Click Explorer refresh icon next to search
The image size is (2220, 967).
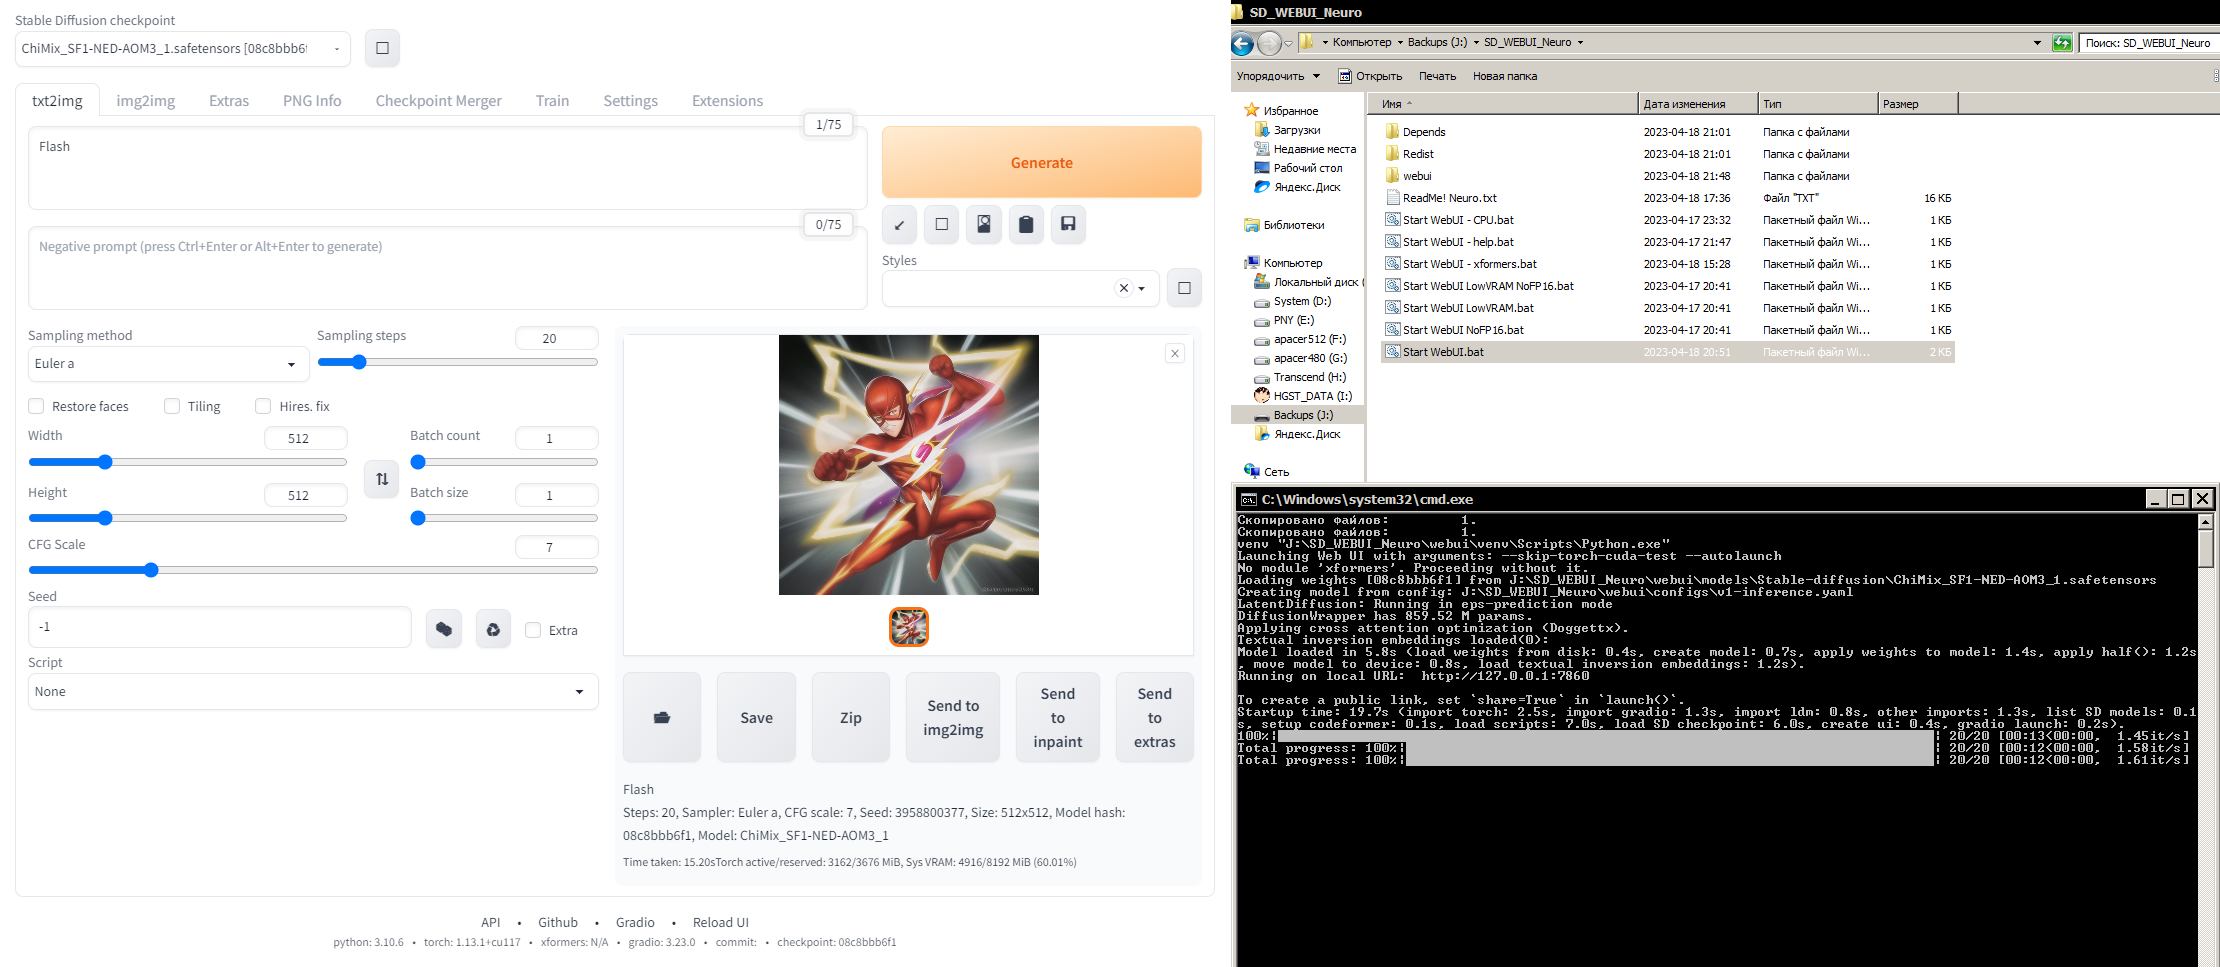pyautogui.click(x=2062, y=43)
